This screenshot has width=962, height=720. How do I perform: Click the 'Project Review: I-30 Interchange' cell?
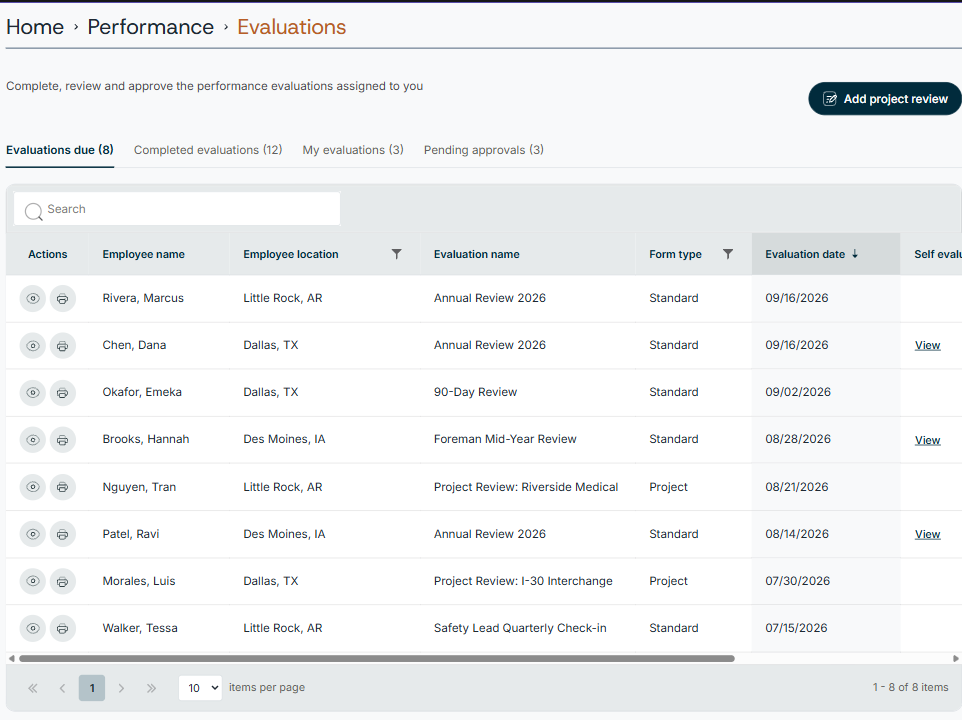(x=523, y=581)
